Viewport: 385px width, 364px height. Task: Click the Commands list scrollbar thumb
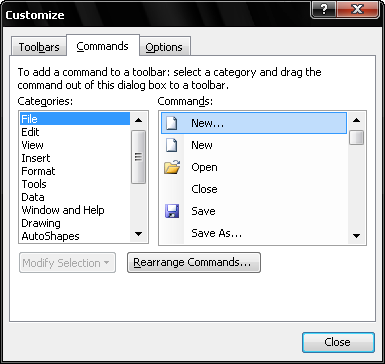coord(356,138)
